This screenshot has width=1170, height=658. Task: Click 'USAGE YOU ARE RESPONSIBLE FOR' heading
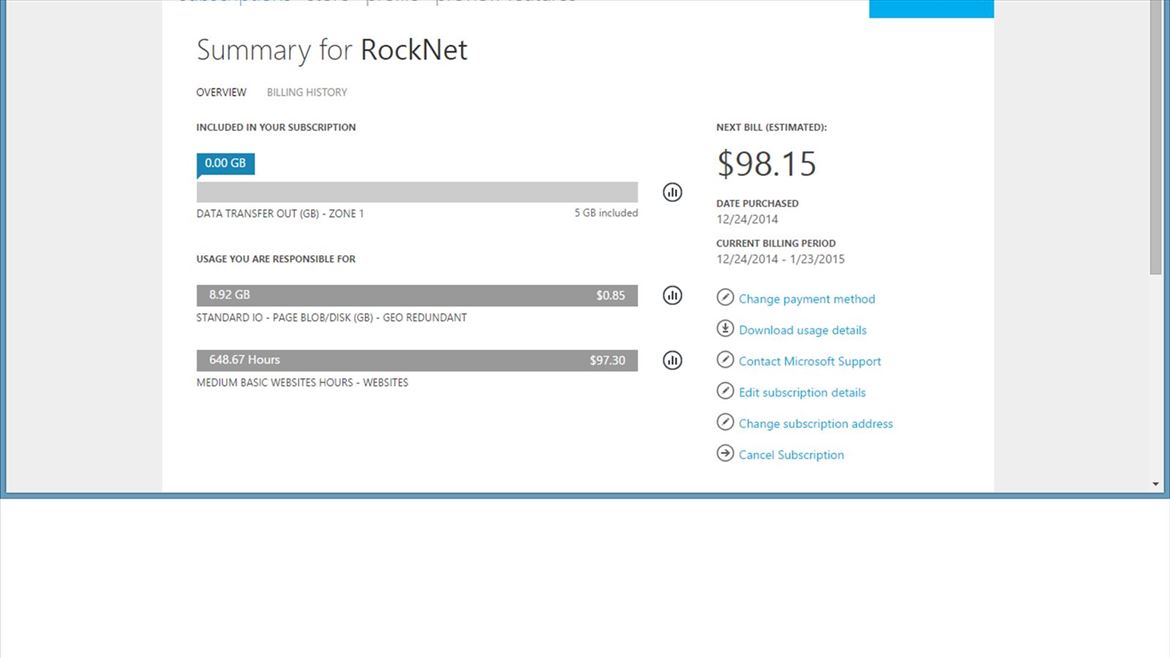[x=276, y=259]
